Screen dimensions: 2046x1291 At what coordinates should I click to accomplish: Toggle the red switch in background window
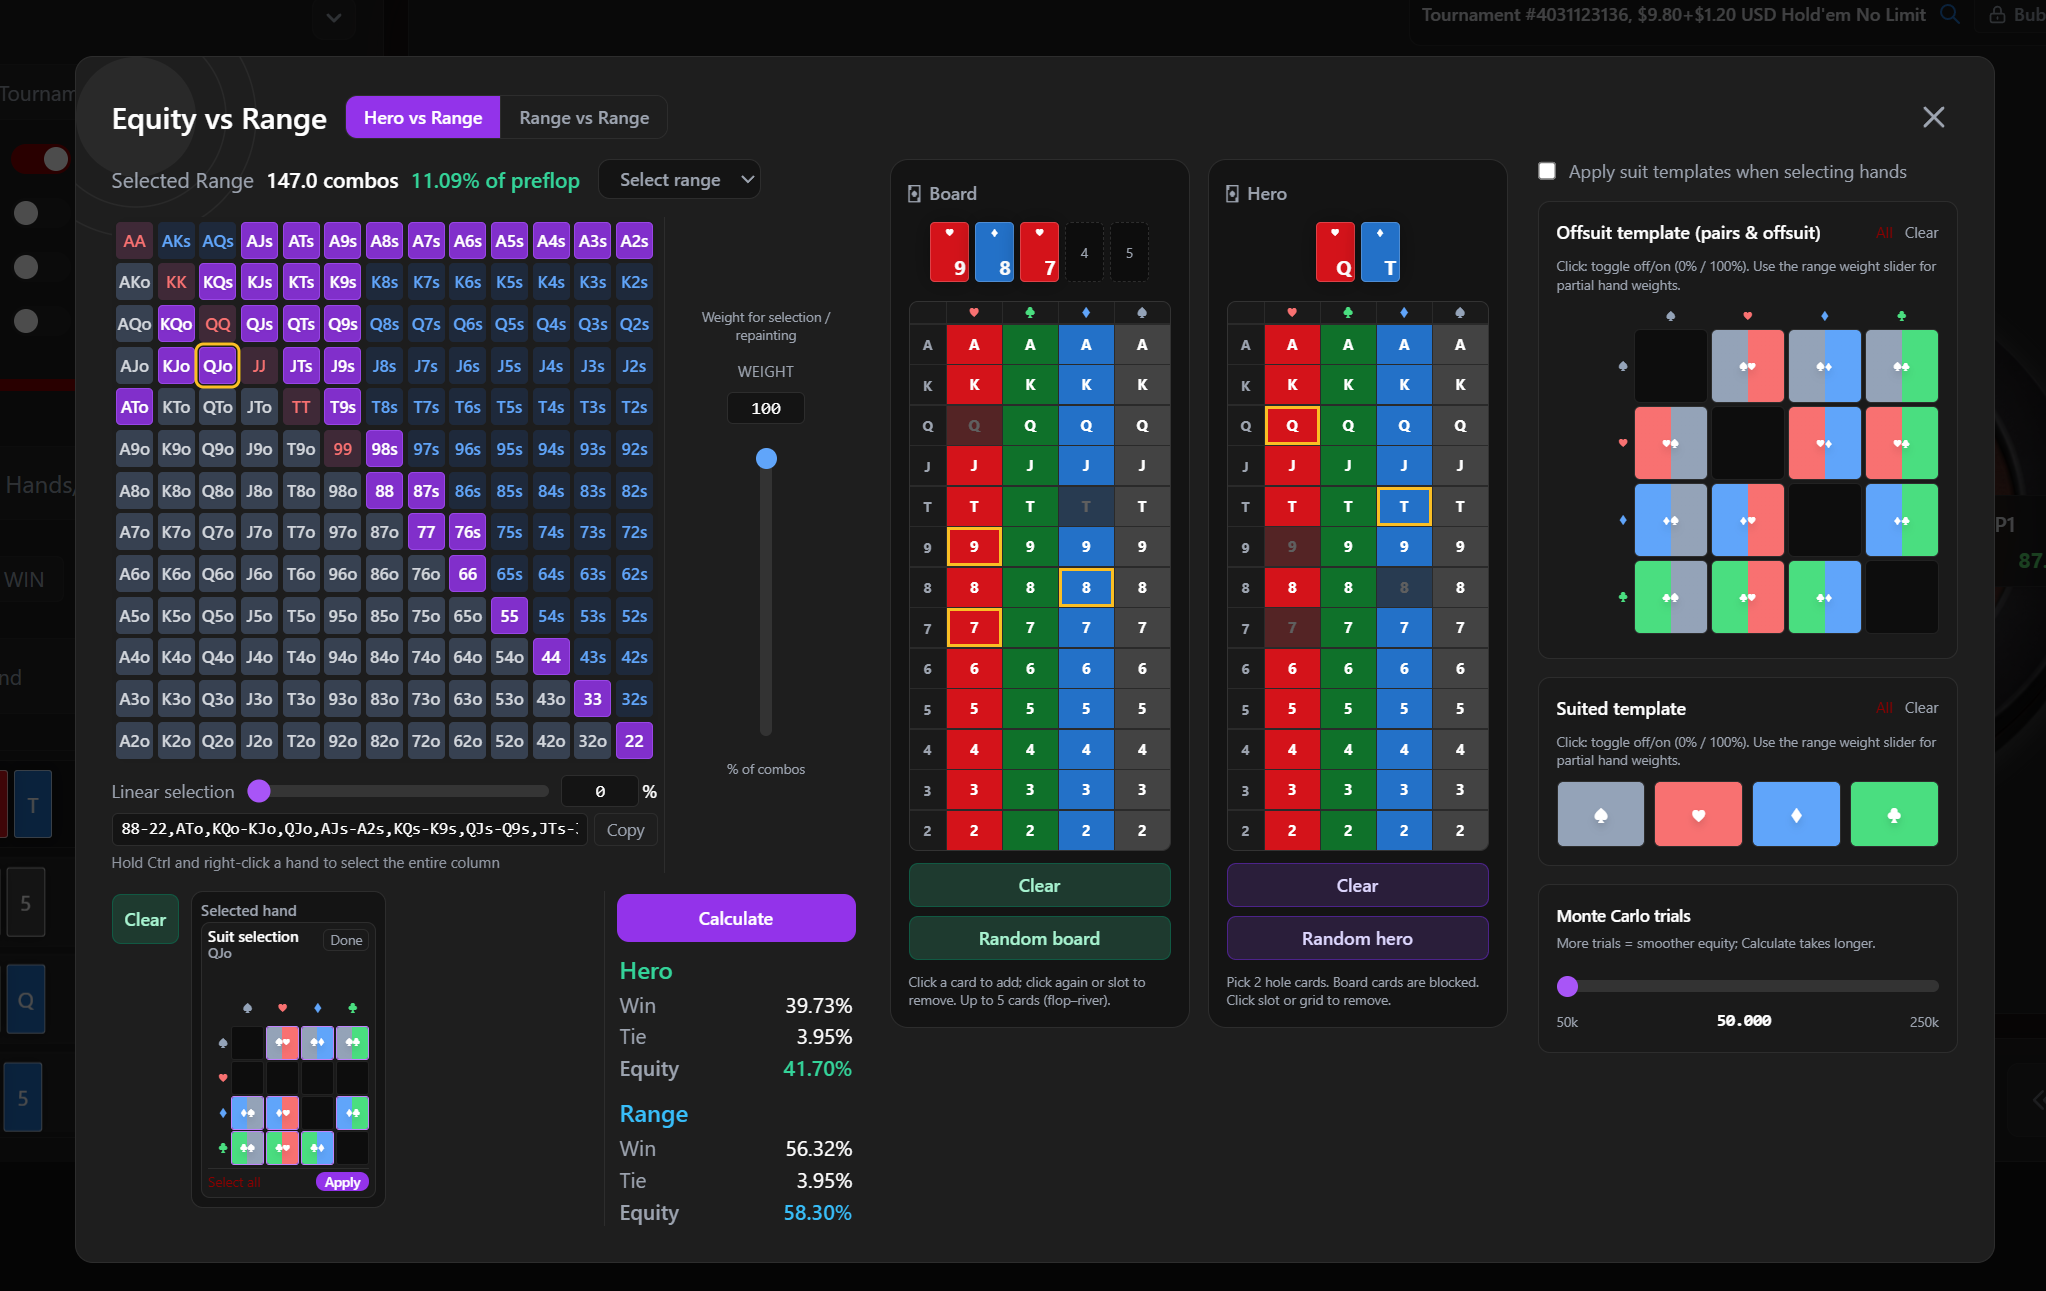tap(40, 159)
